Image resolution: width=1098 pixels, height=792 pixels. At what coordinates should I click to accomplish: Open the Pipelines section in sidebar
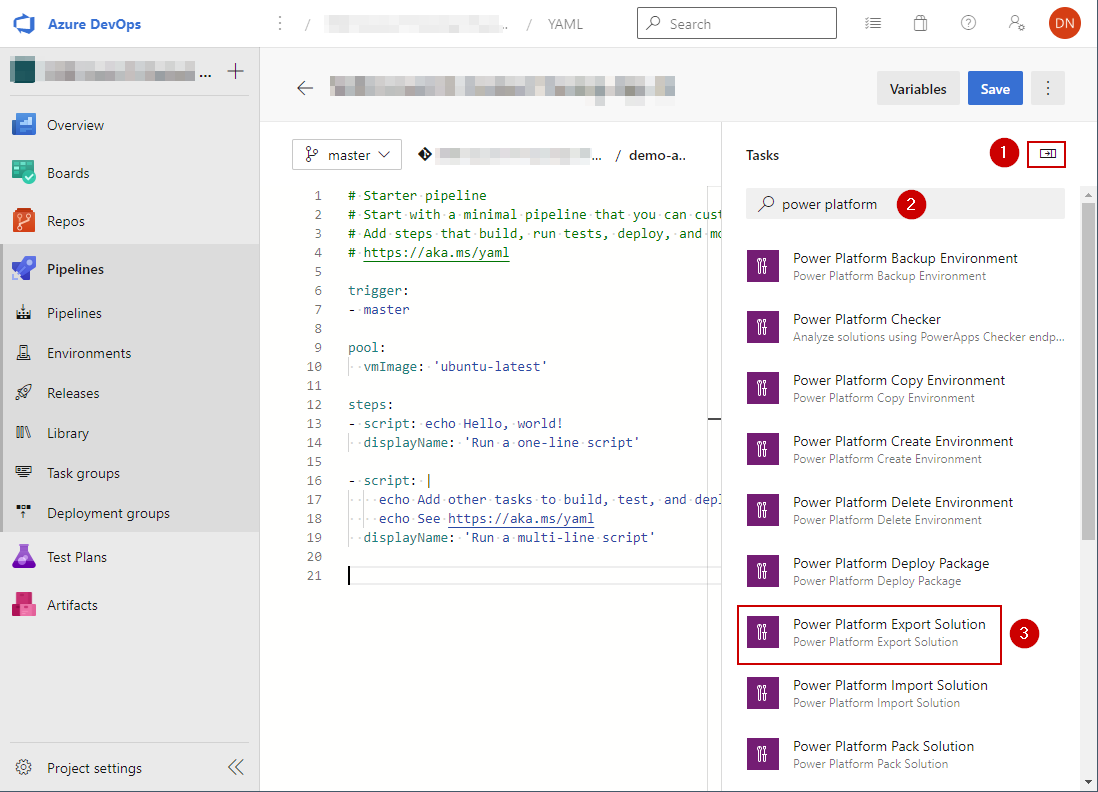coord(75,268)
